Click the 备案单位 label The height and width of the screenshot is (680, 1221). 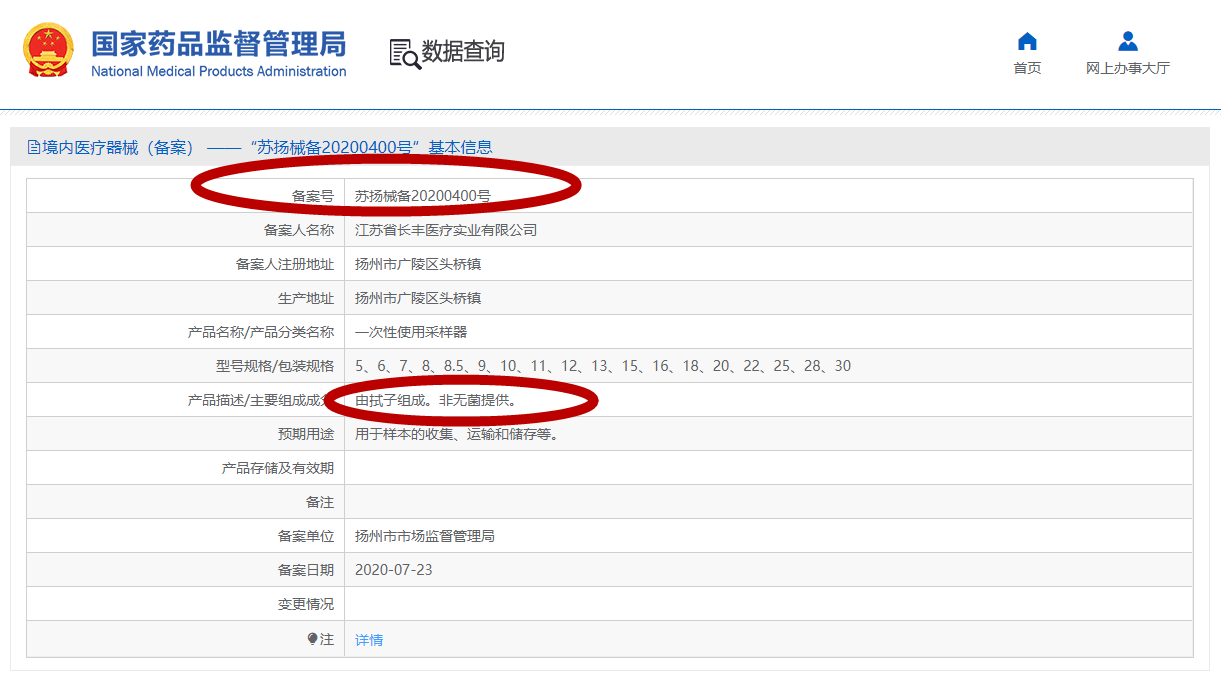306,536
